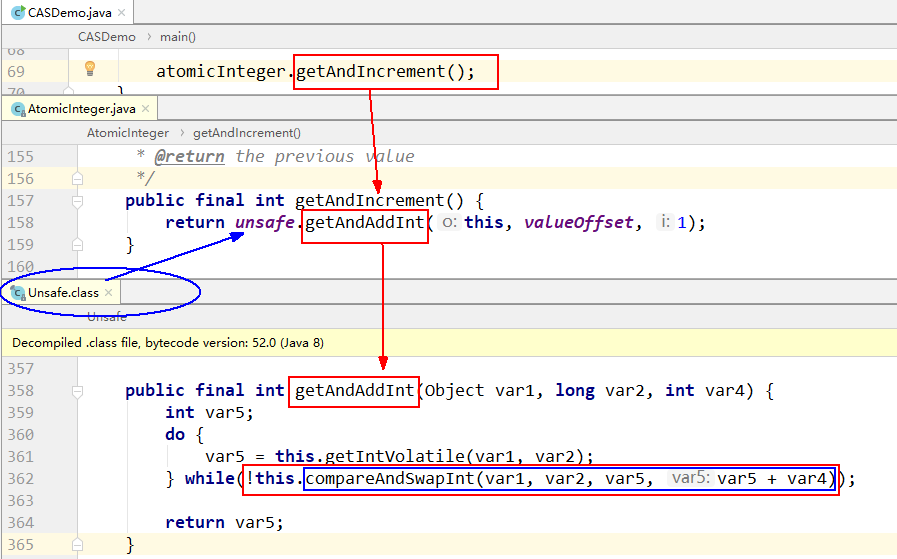This screenshot has height=559, width=897.
Task: Click line number 69 in gutter
Action: click(16, 72)
